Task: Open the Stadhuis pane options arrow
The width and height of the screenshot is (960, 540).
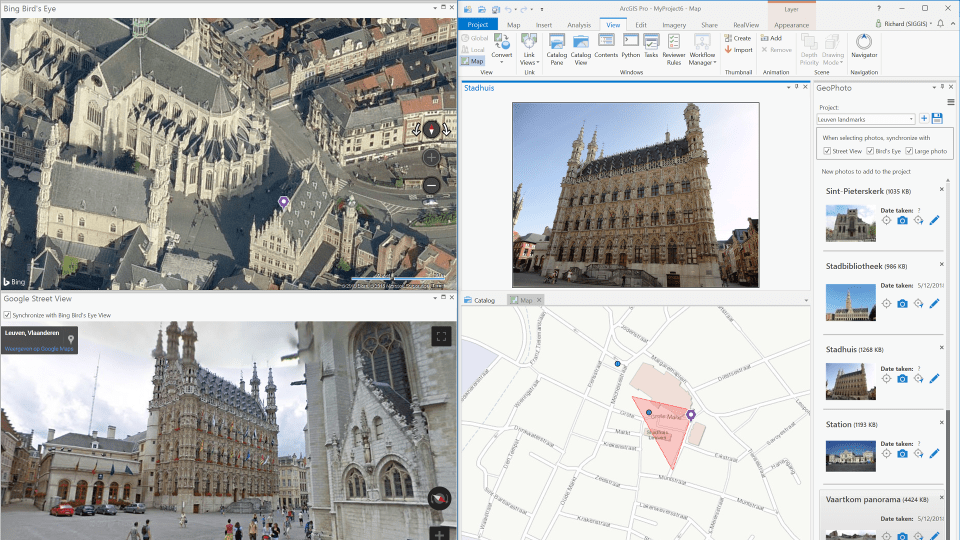Action: (x=788, y=88)
